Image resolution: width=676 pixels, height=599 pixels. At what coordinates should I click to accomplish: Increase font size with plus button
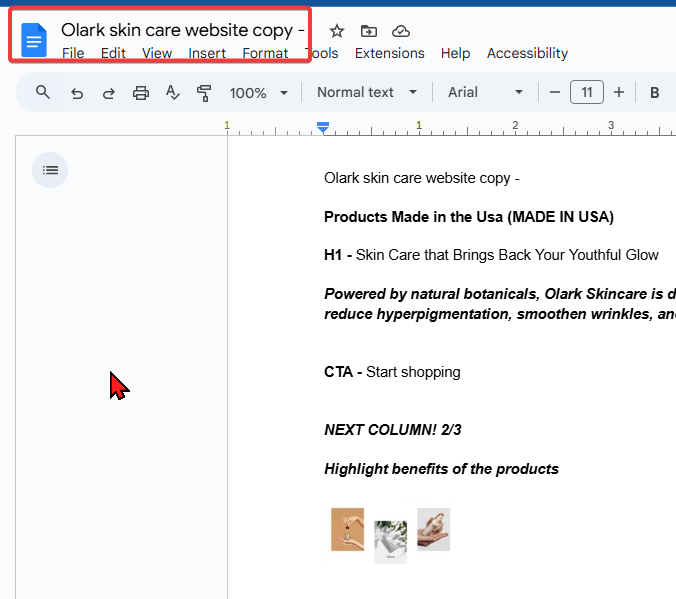619,92
